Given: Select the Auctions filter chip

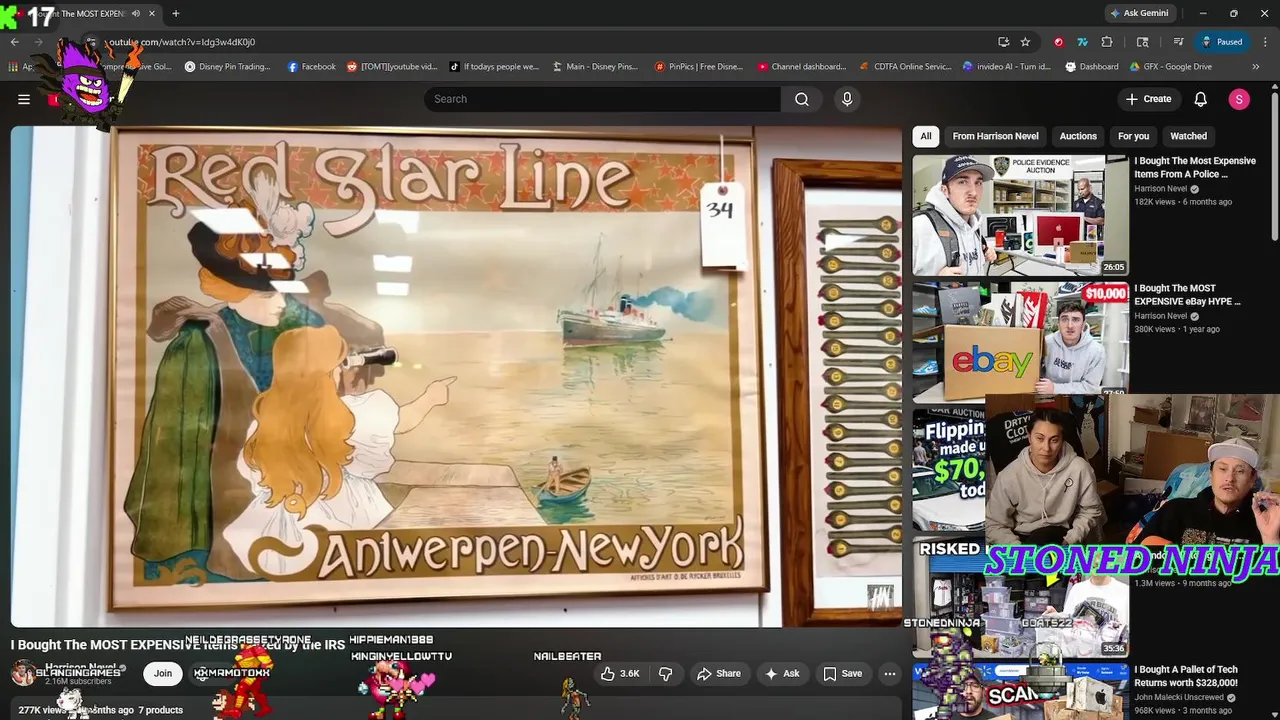Looking at the screenshot, I should pyautogui.click(x=1078, y=136).
